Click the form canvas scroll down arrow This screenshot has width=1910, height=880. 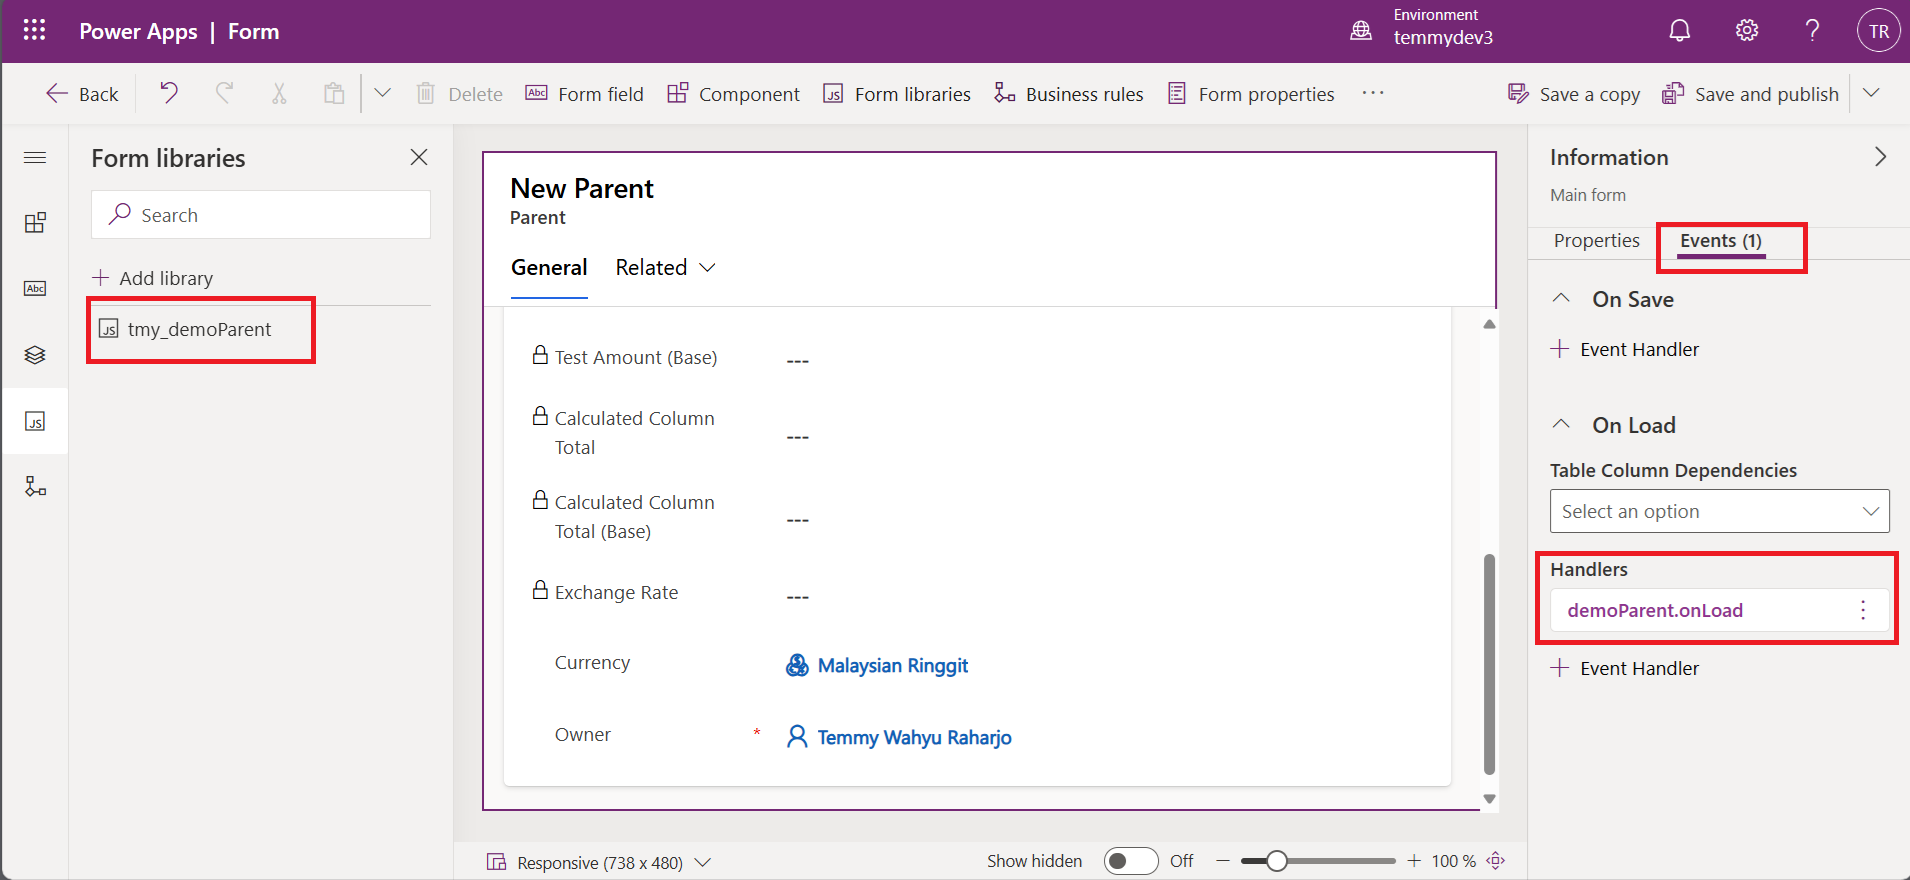[x=1489, y=798]
